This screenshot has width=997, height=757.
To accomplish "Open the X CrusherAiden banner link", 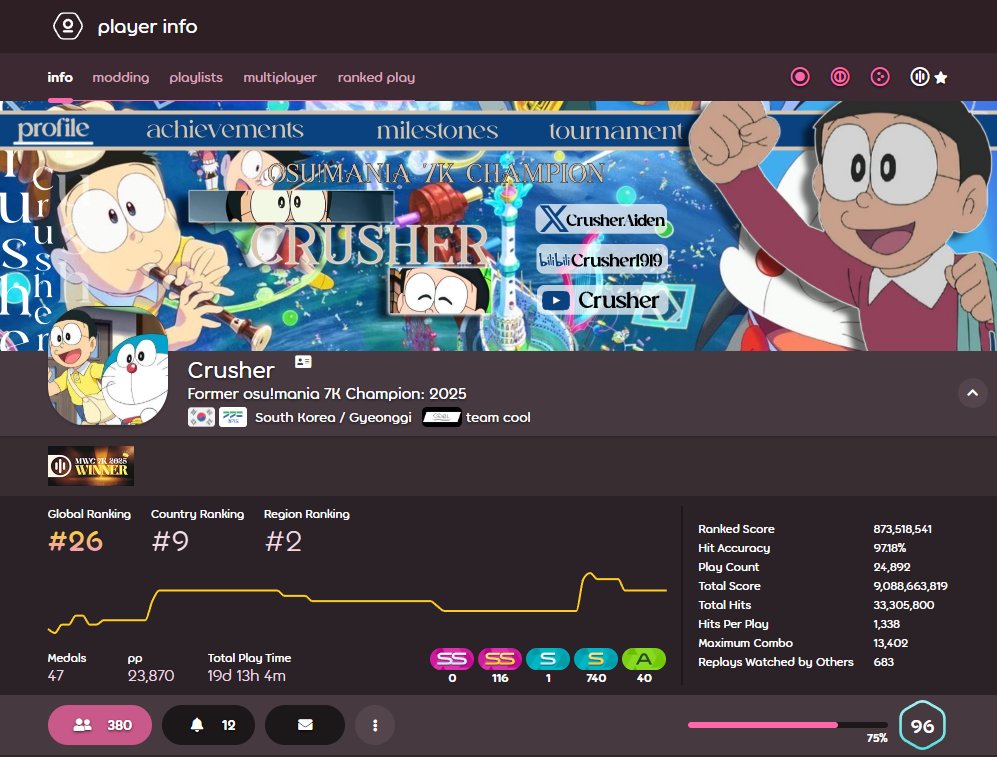I will pos(602,219).
